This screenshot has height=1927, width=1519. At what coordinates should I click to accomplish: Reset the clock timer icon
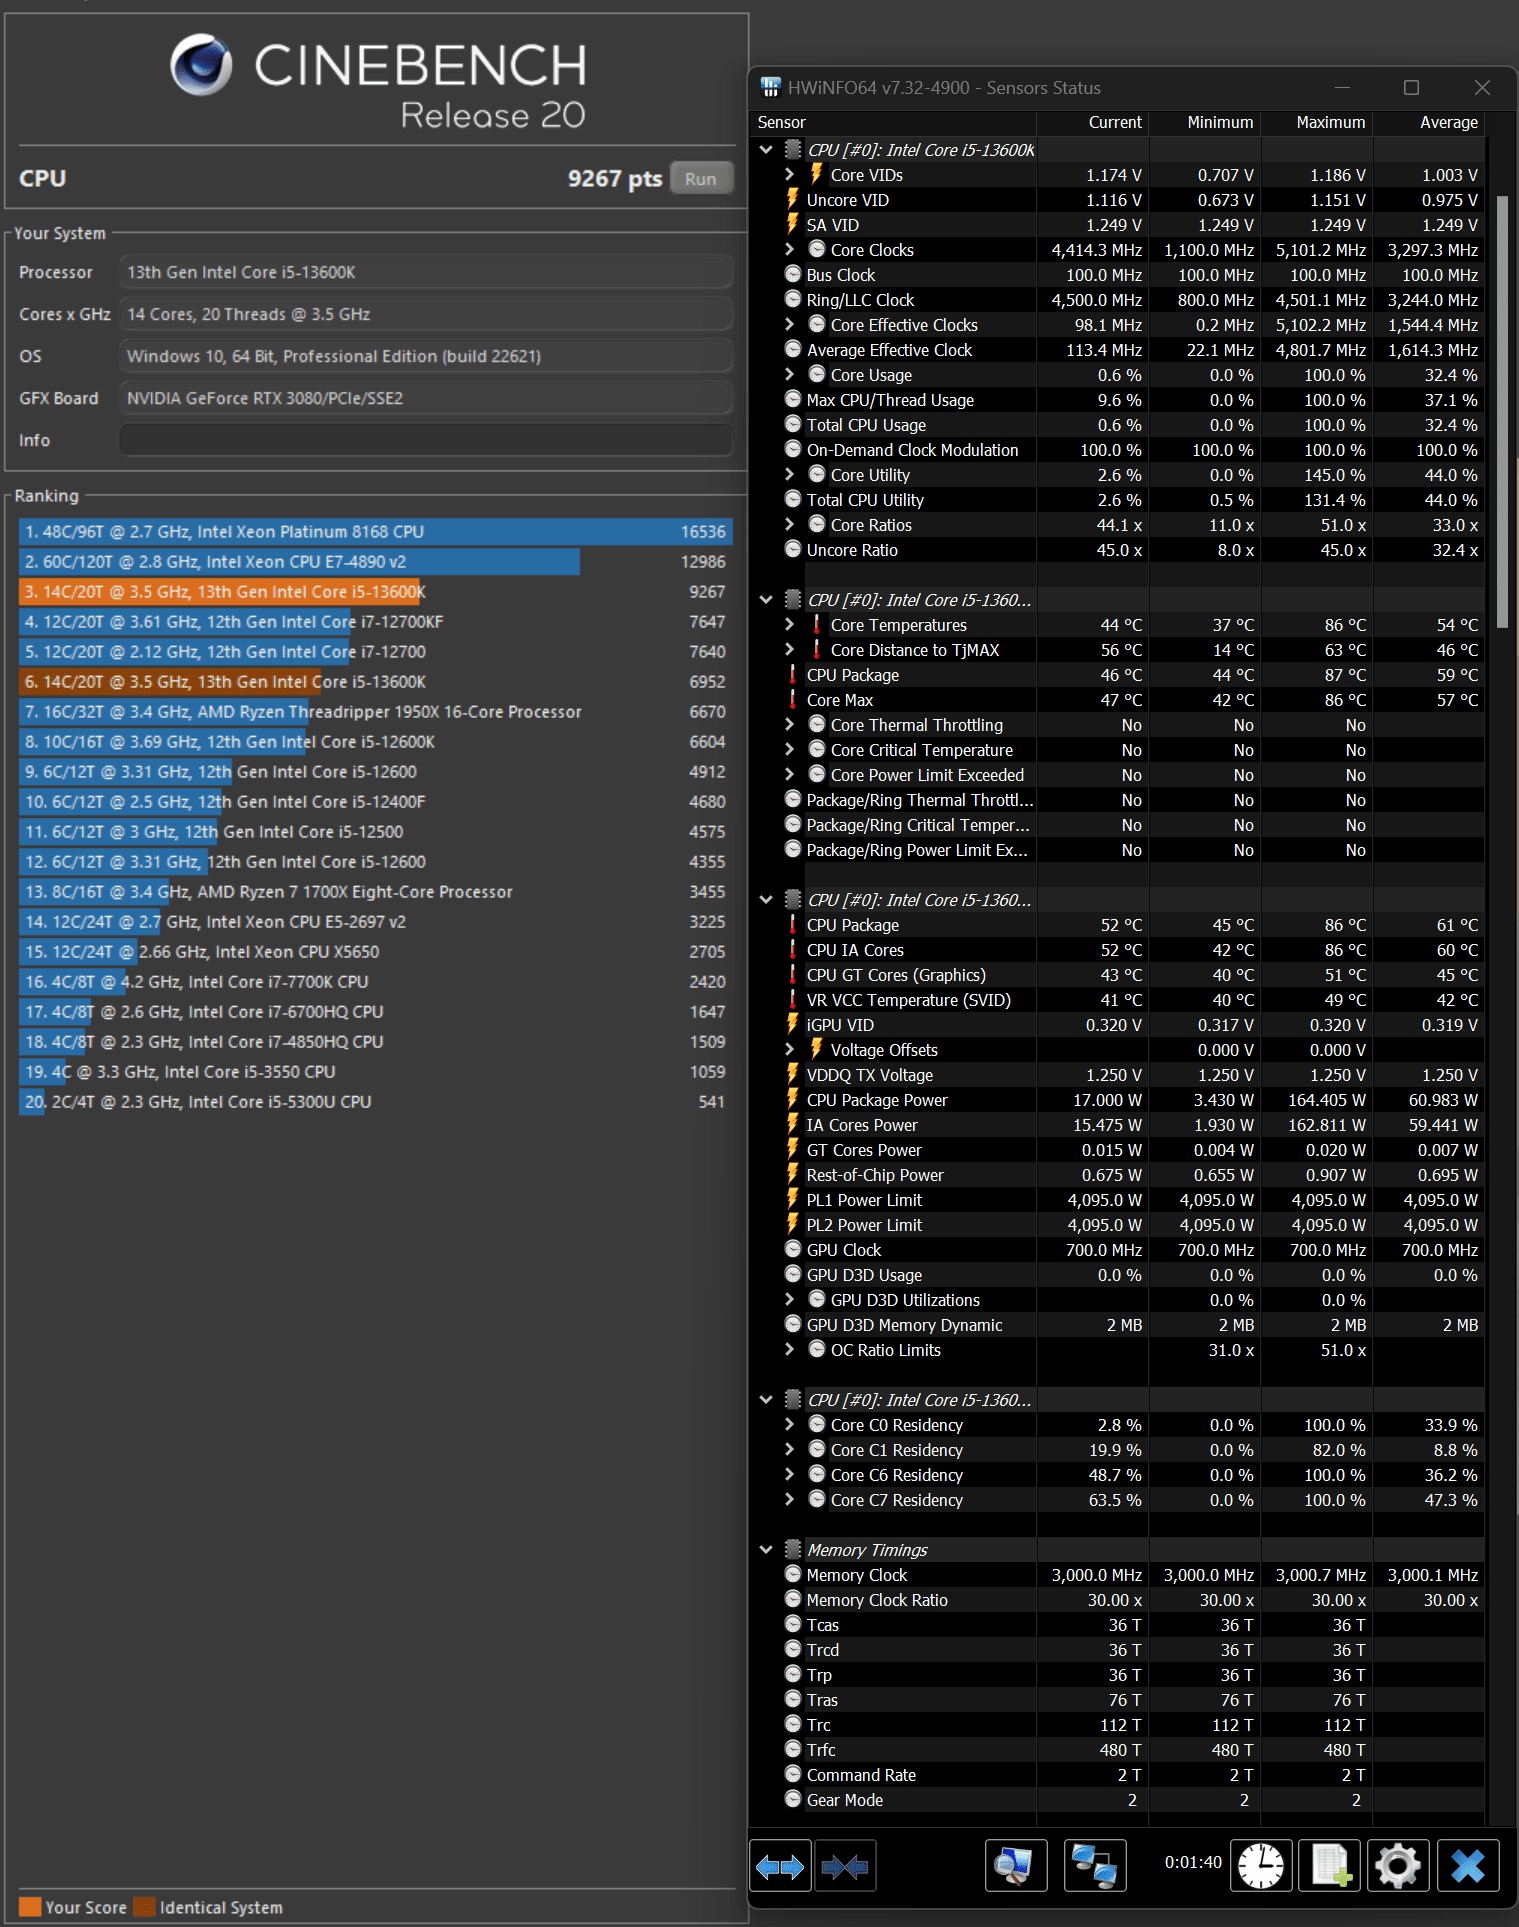pyautogui.click(x=1261, y=1866)
